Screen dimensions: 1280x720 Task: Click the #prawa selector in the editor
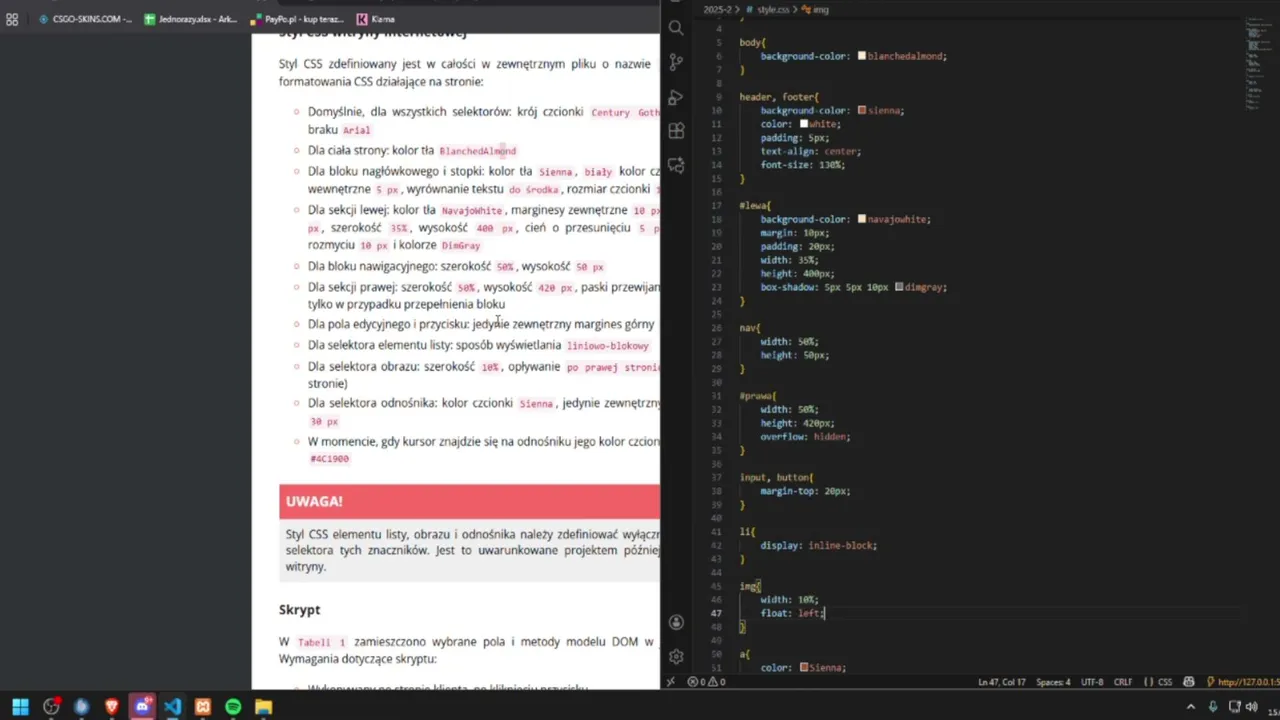[x=757, y=396]
